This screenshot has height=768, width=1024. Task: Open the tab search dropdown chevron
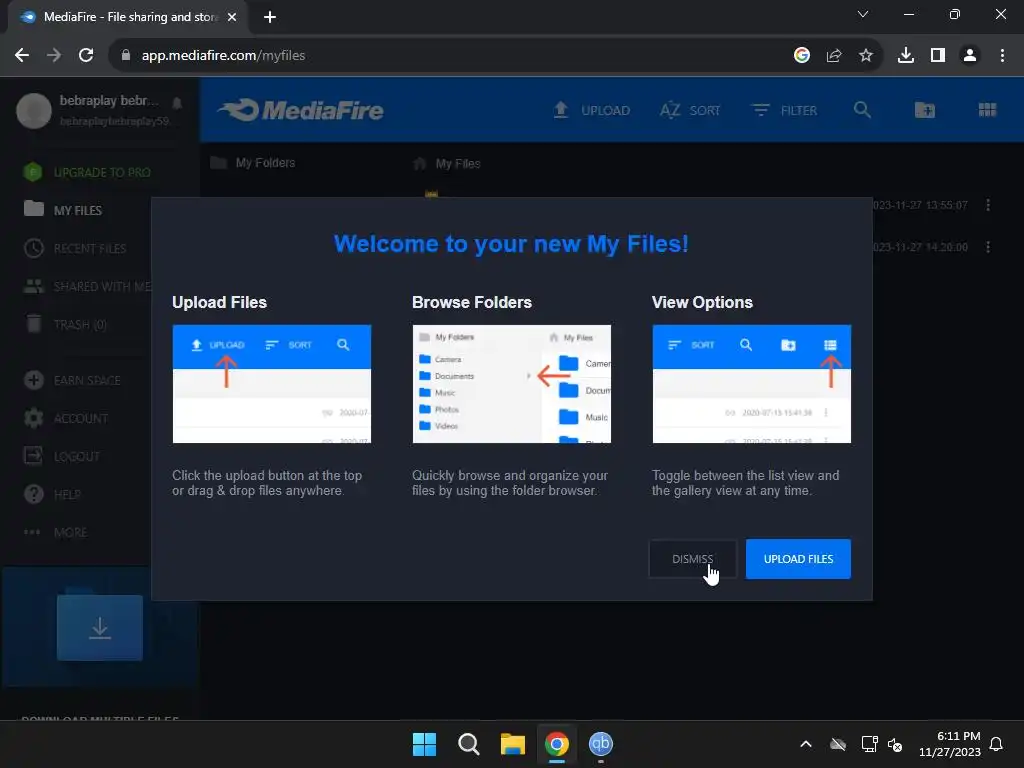pyautogui.click(x=863, y=14)
